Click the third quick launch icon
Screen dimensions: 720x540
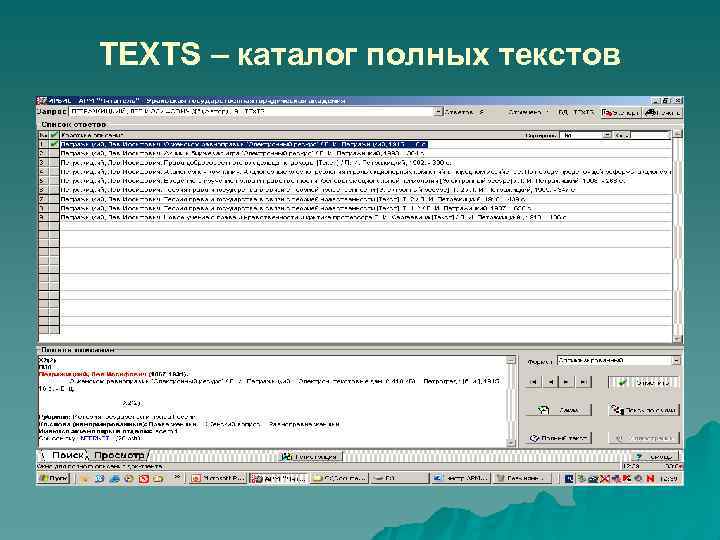coord(114,478)
